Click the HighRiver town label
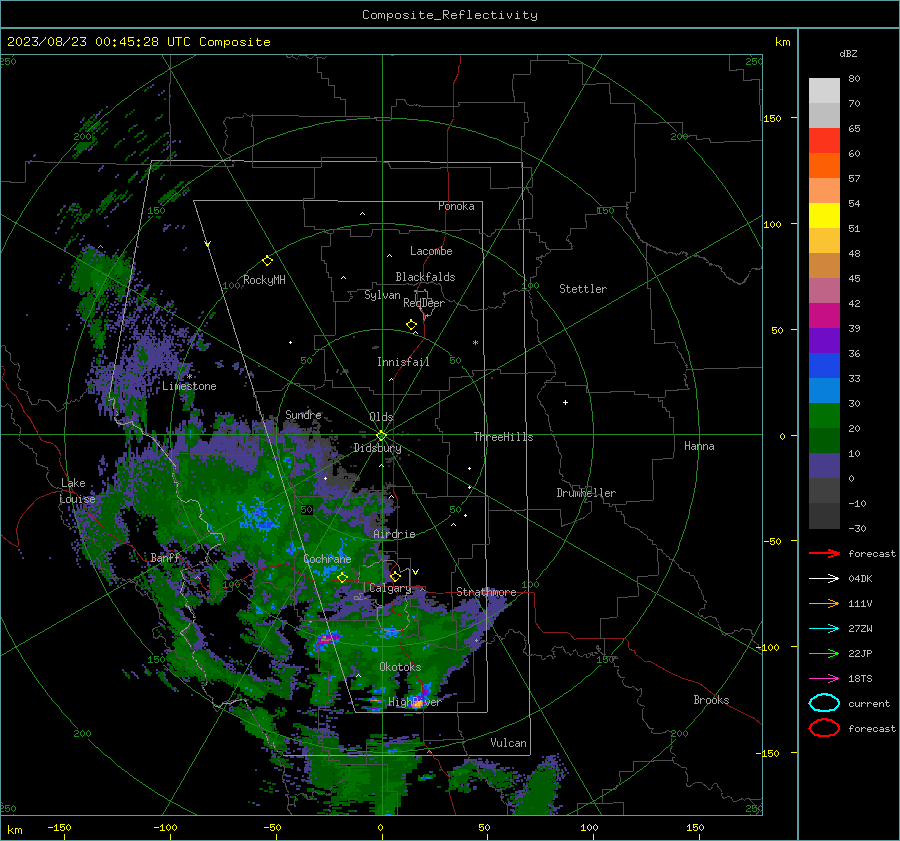The height and width of the screenshot is (841, 900). (x=414, y=702)
